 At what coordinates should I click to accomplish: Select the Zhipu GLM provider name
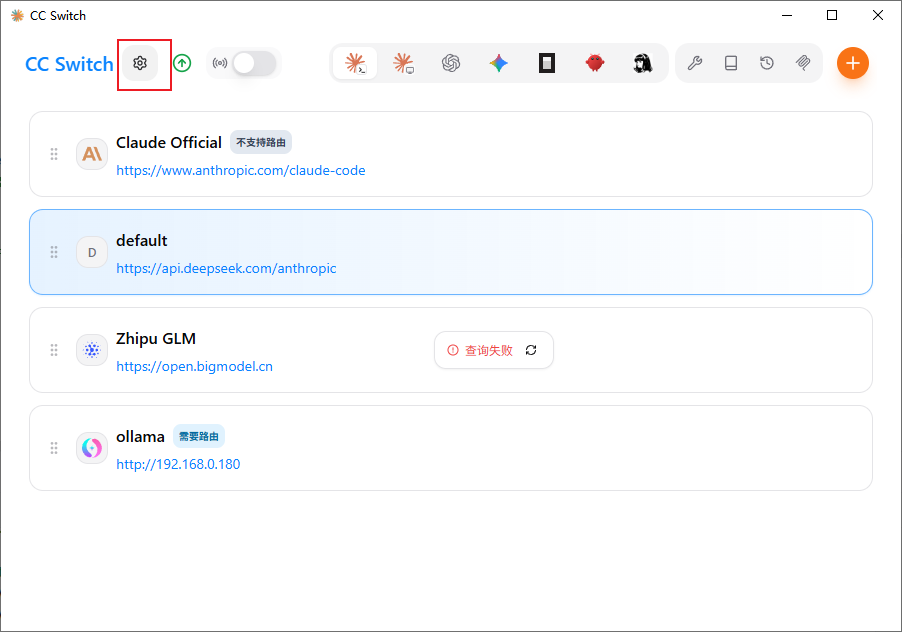coord(156,339)
